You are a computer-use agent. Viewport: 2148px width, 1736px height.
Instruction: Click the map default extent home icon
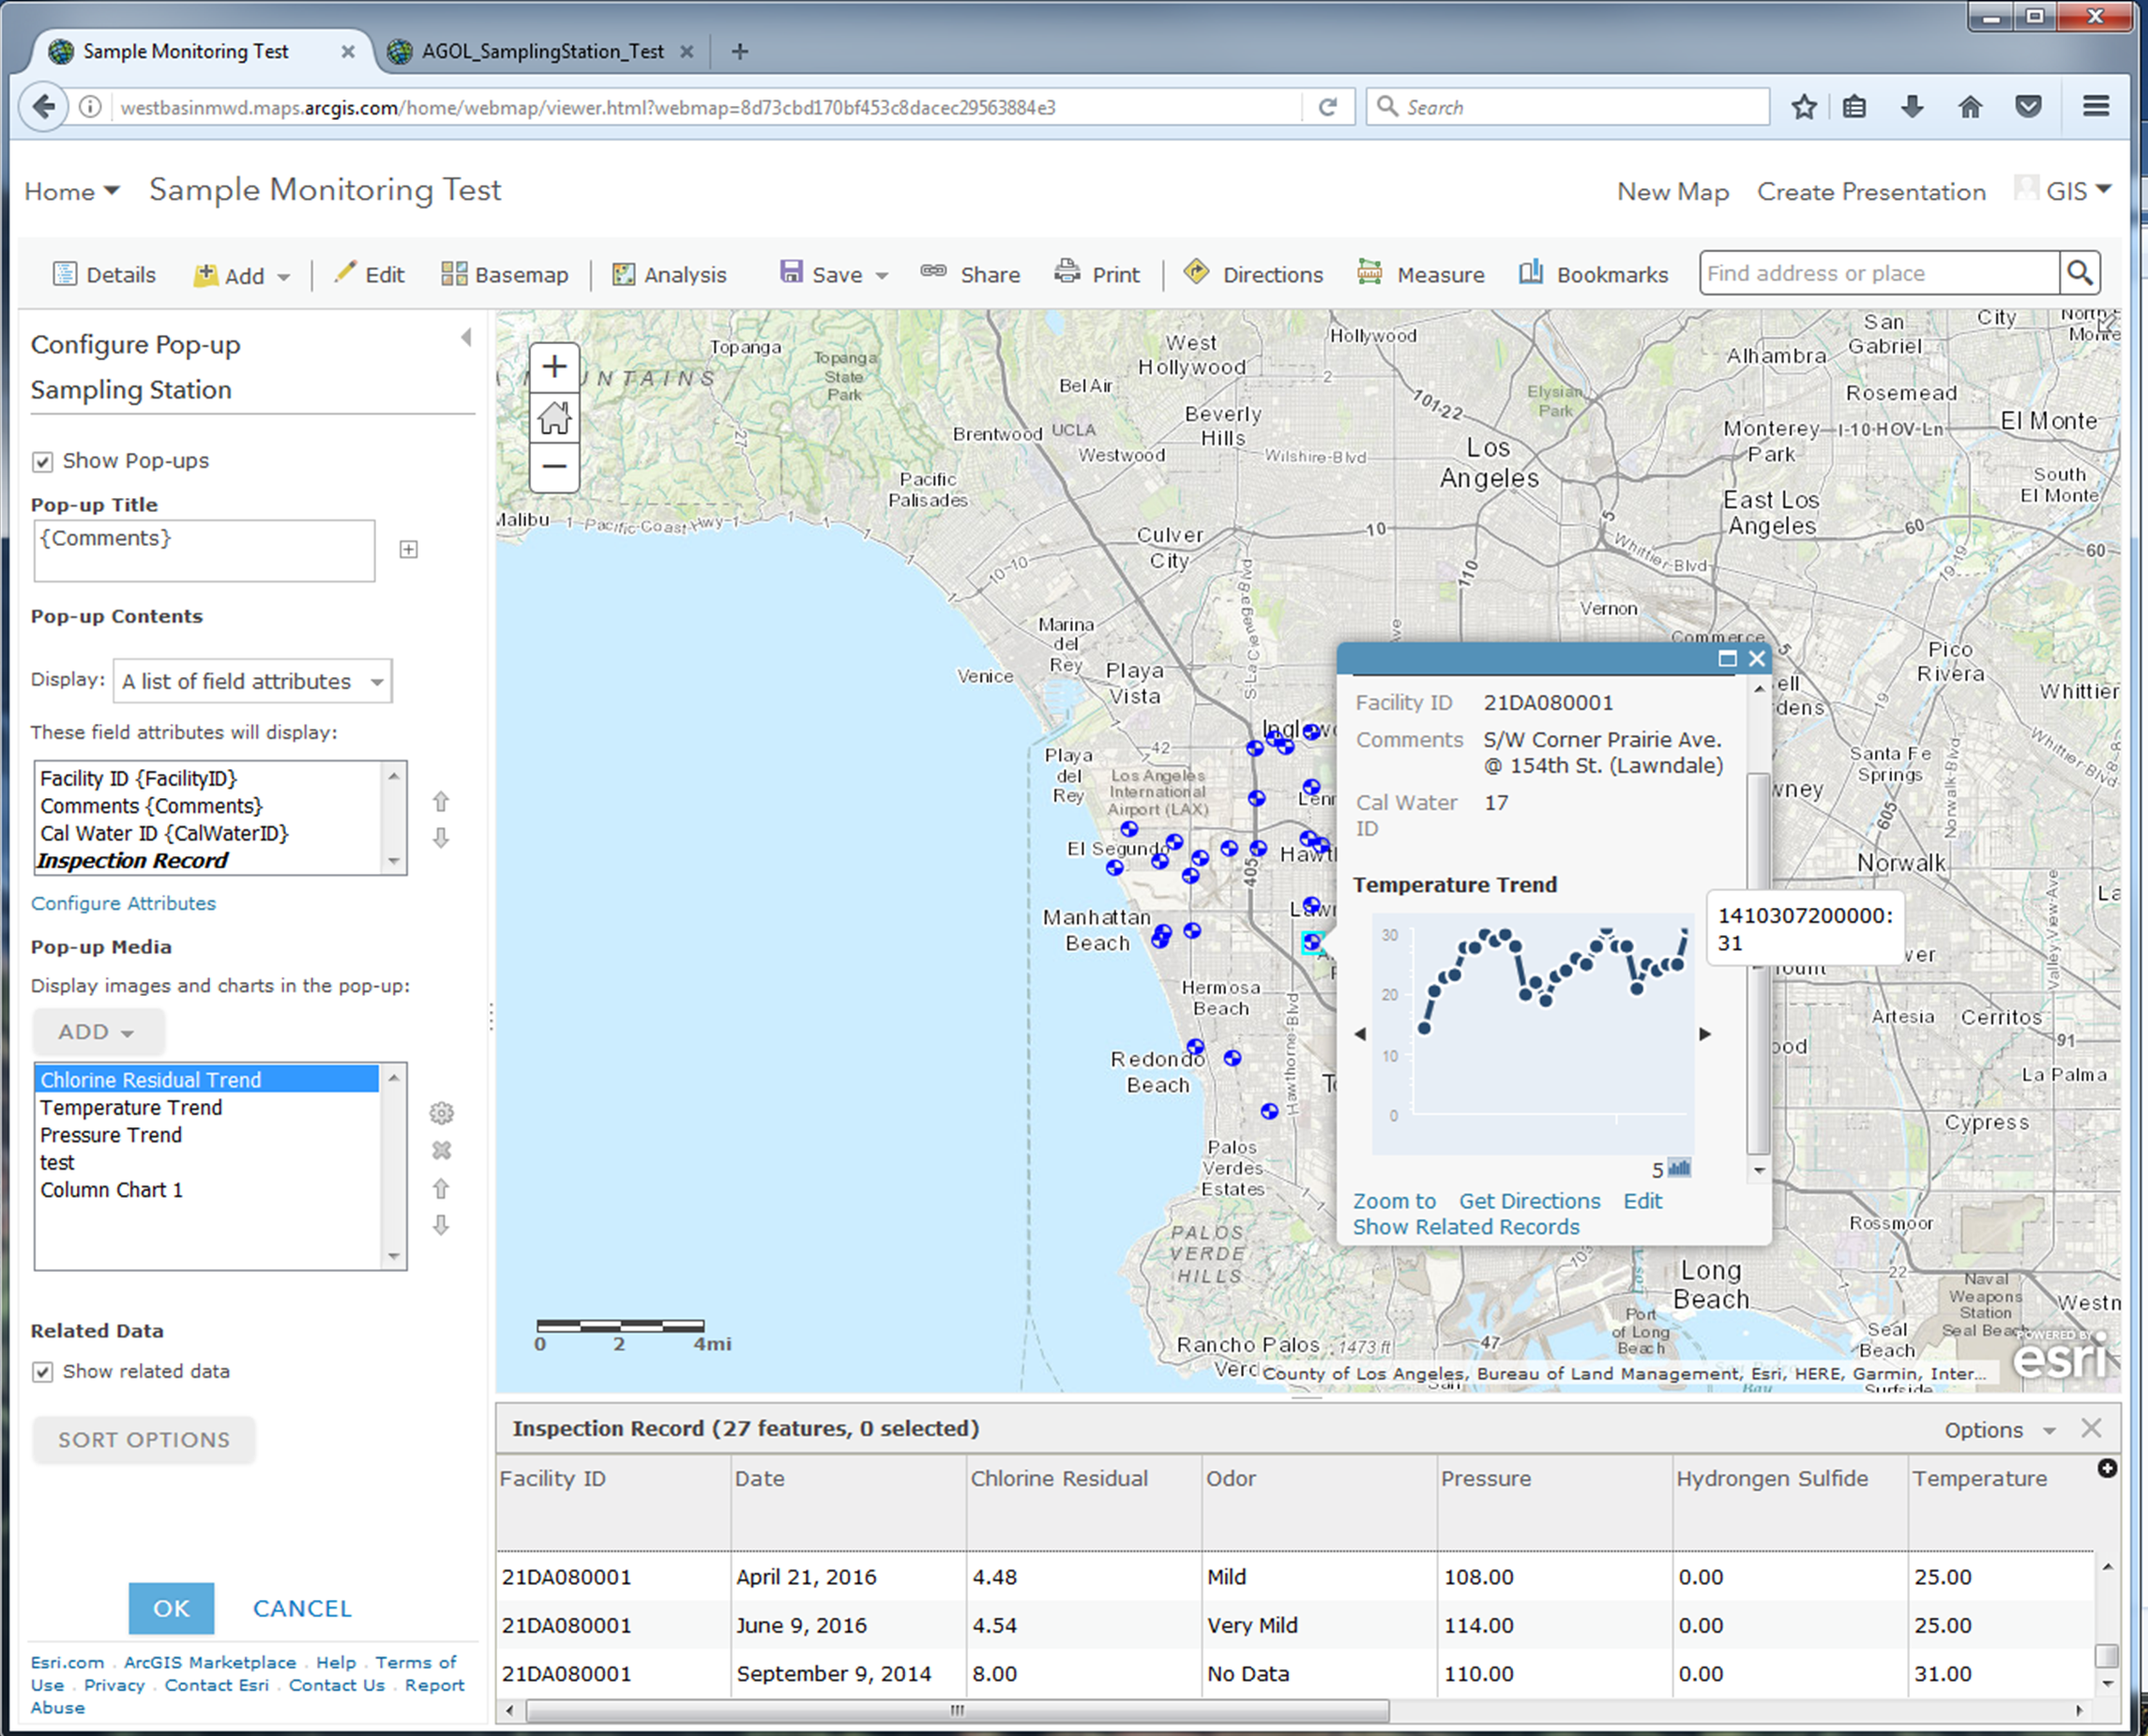[x=554, y=417]
